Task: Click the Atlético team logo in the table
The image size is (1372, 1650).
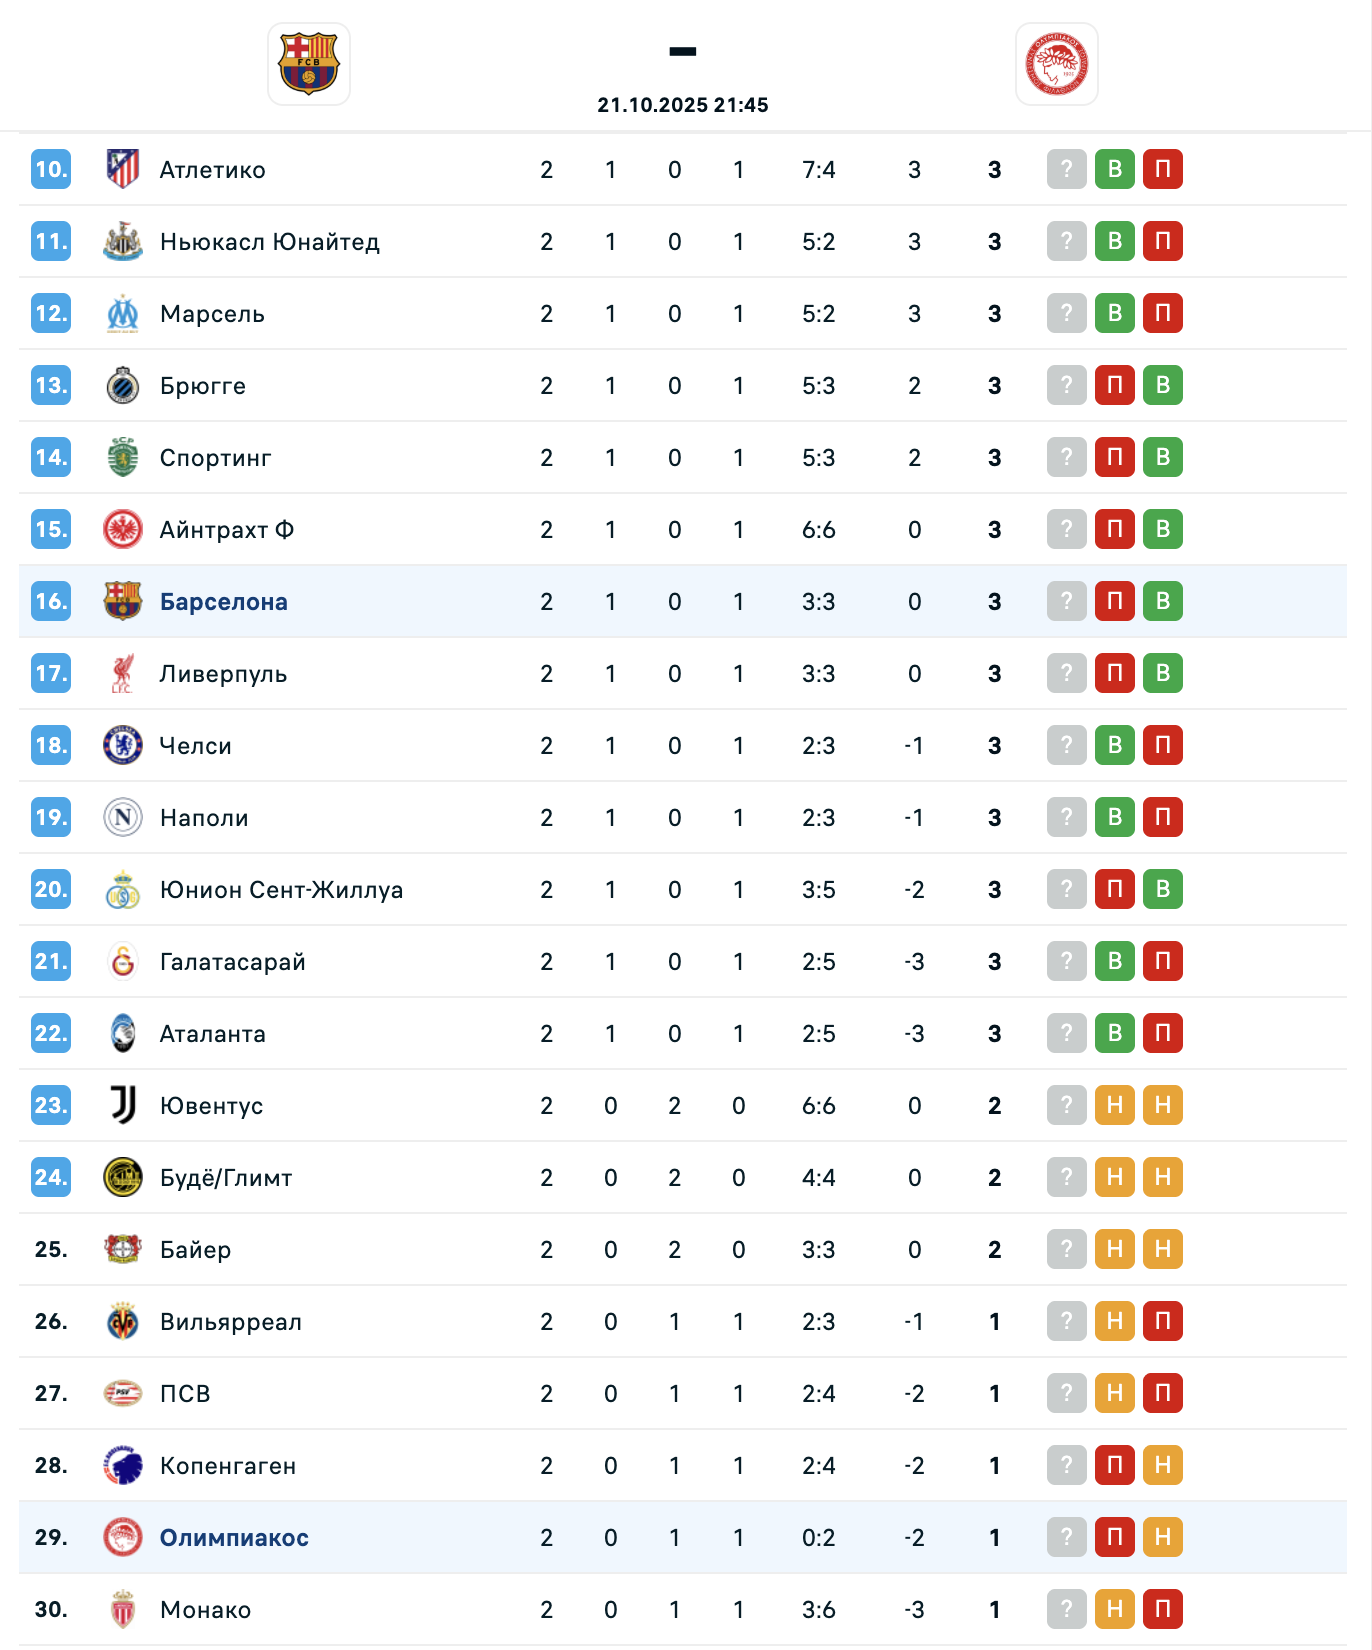Action: [x=123, y=169]
